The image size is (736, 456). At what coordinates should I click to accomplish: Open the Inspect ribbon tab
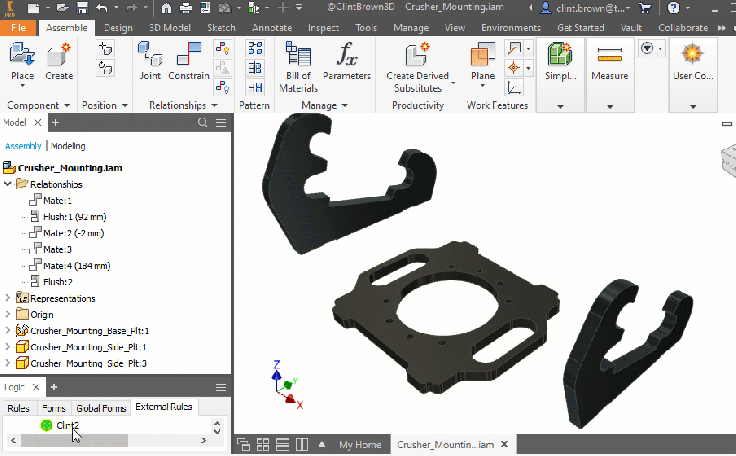click(x=323, y=28)
